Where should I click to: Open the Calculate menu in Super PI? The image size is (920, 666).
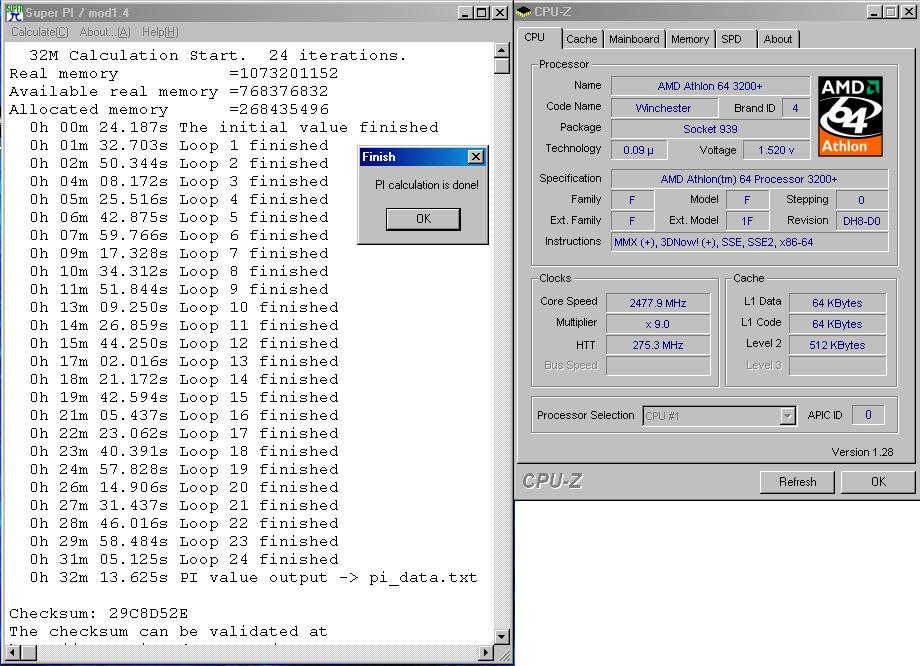pos(40,32)
